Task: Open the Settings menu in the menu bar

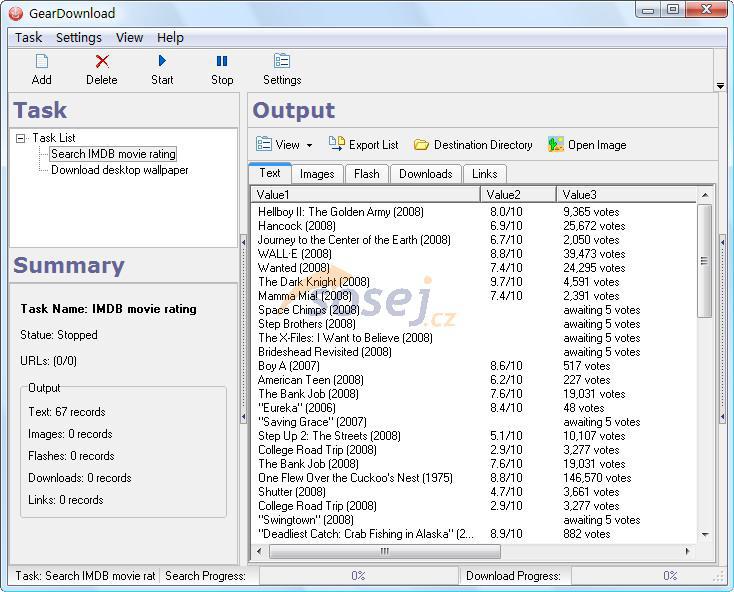Action: [79, 37]
